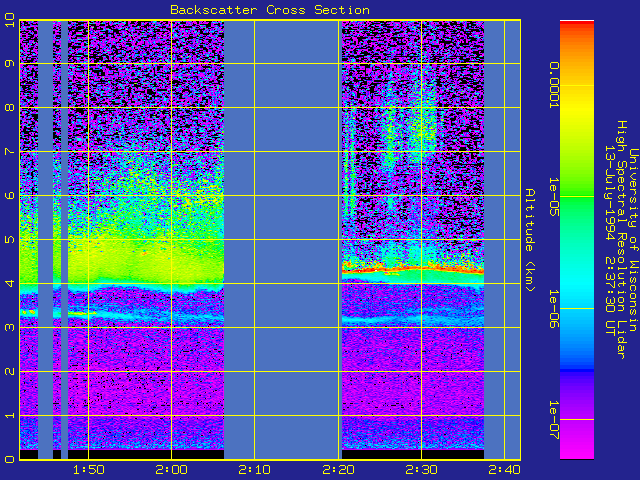Click the altitude label 0
The image size is (640, 480).
[x=10, y=460]
